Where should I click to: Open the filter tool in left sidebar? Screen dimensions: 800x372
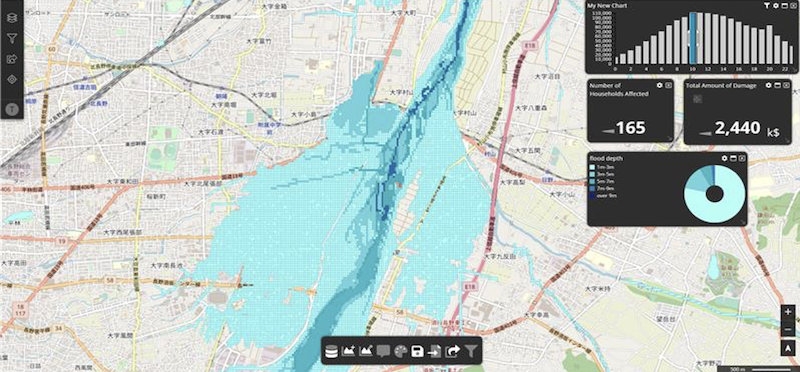pyautogui.click(x=12, y=38)
